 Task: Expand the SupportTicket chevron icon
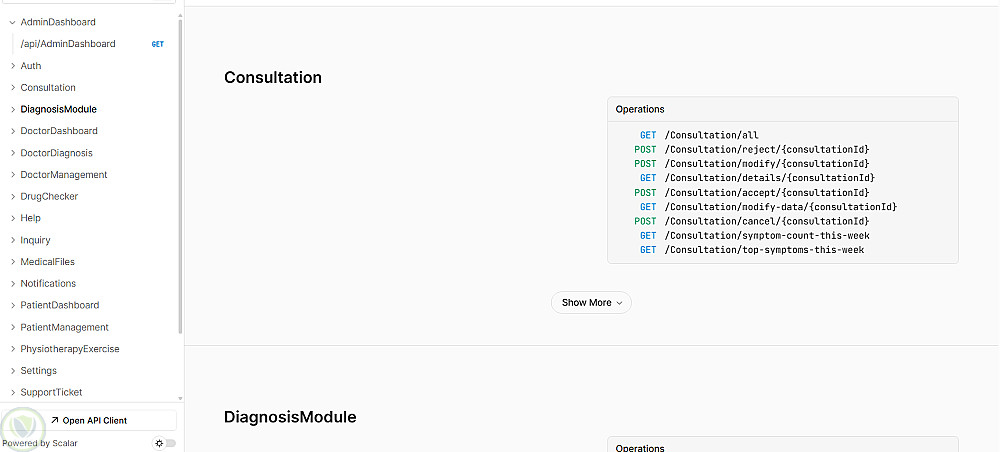(x=13, y=393)
